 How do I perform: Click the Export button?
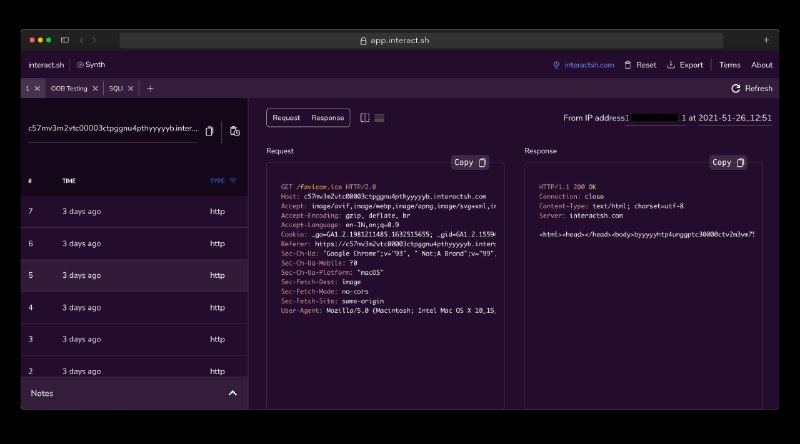pos(685,65)
